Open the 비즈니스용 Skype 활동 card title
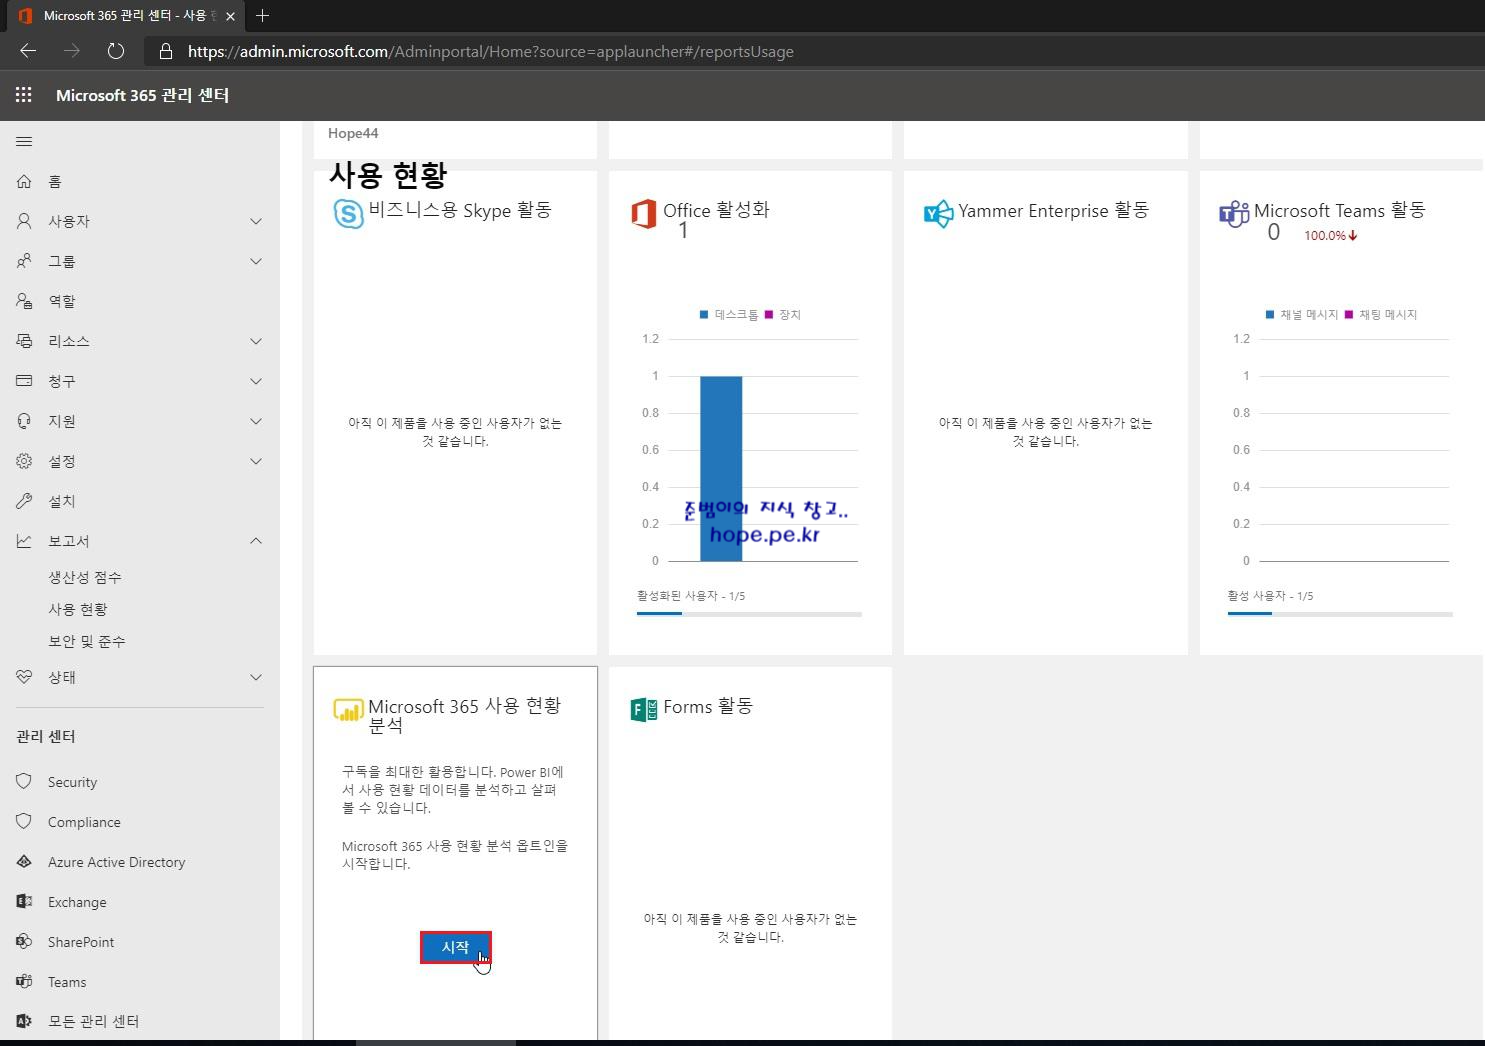This screenshot has height=1046, width=1485. click(460, 210)
